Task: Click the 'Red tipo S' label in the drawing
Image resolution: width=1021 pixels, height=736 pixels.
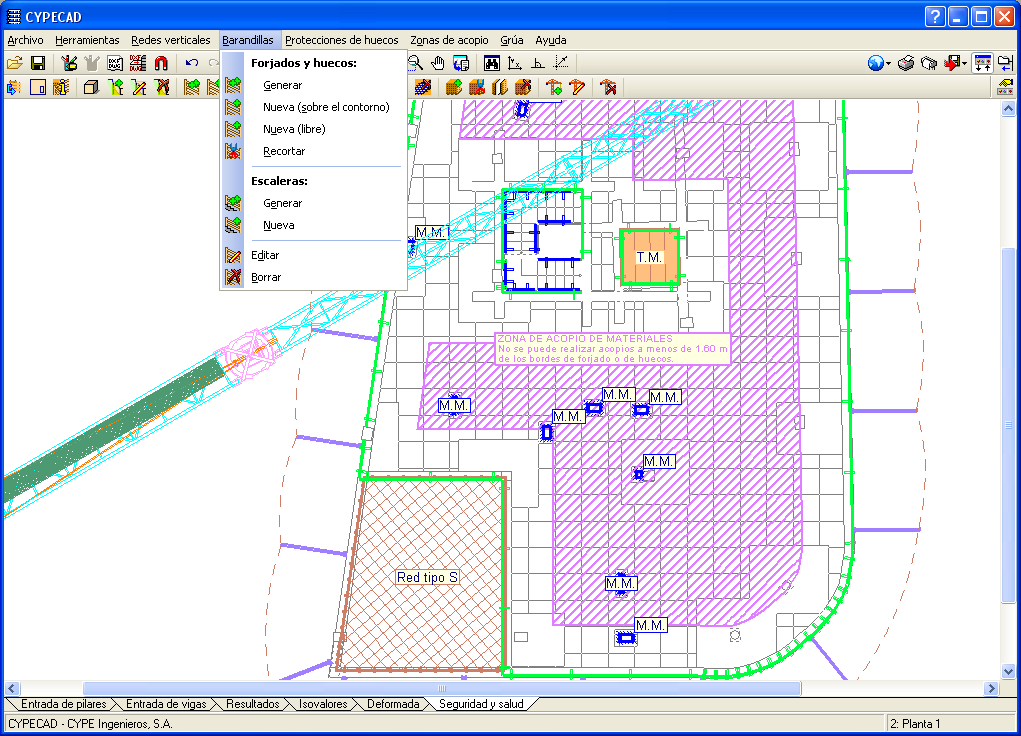Action: pos(427,577)
